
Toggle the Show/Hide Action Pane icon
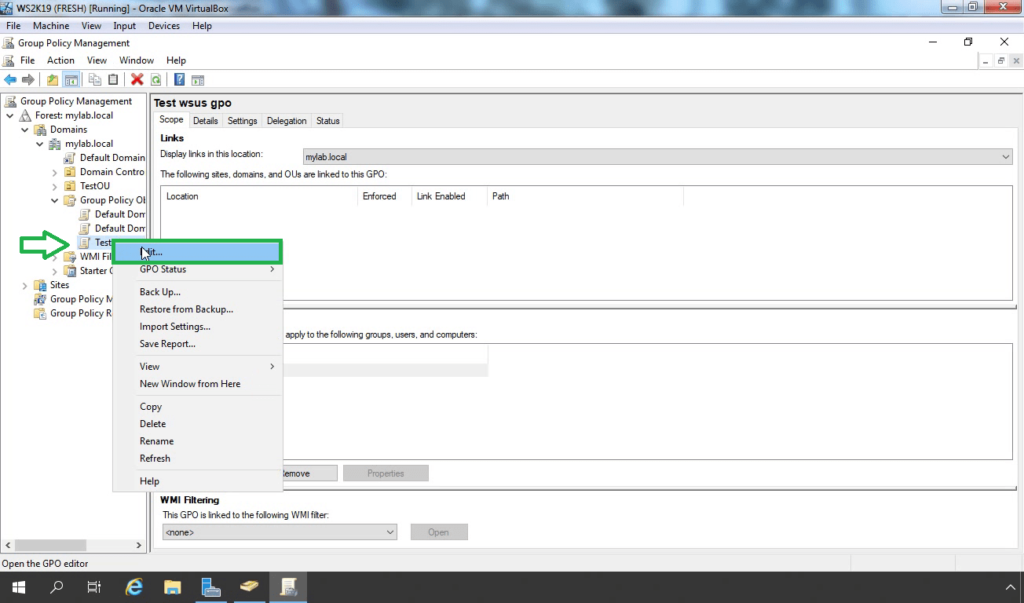tap(198, 80)
